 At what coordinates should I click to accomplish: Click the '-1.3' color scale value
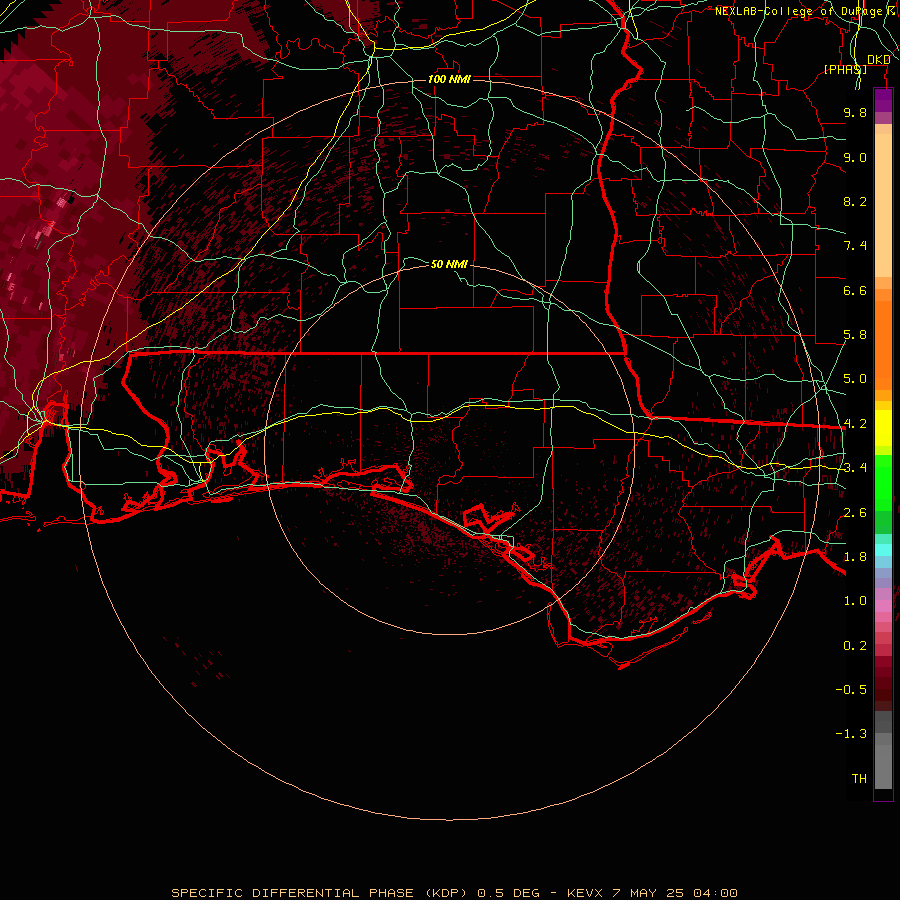point(851,734)
